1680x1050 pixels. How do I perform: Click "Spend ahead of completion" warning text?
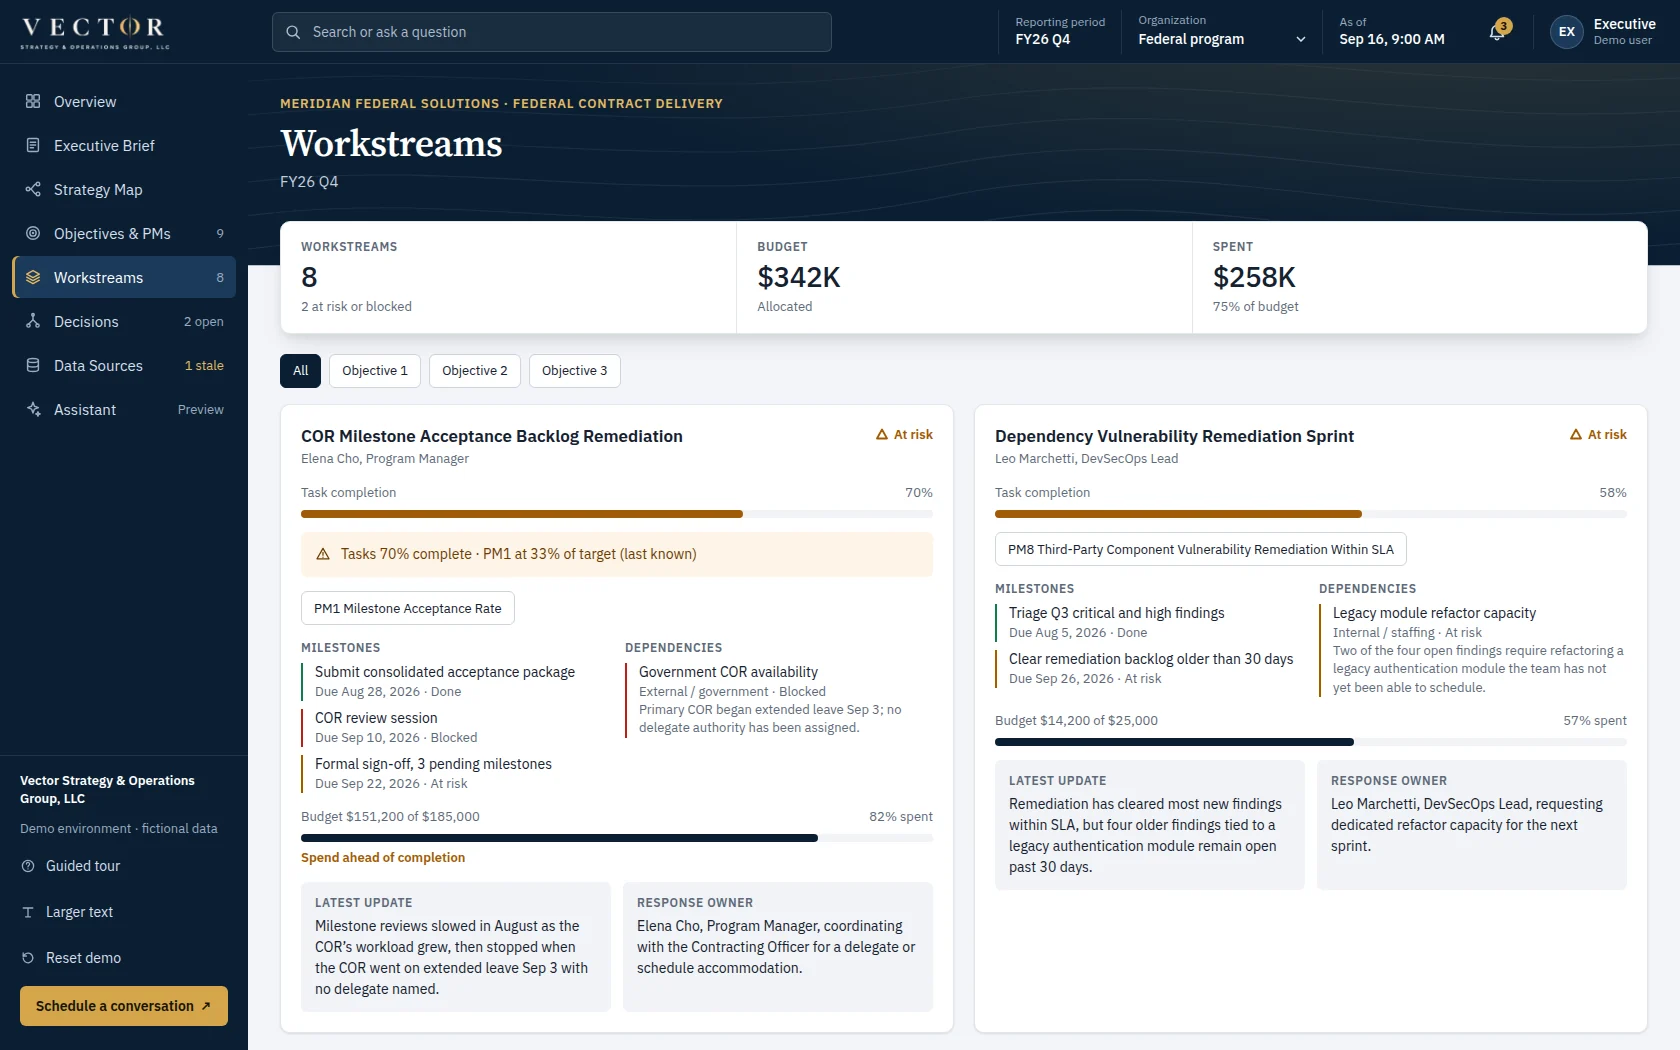[x=383, y=858]
